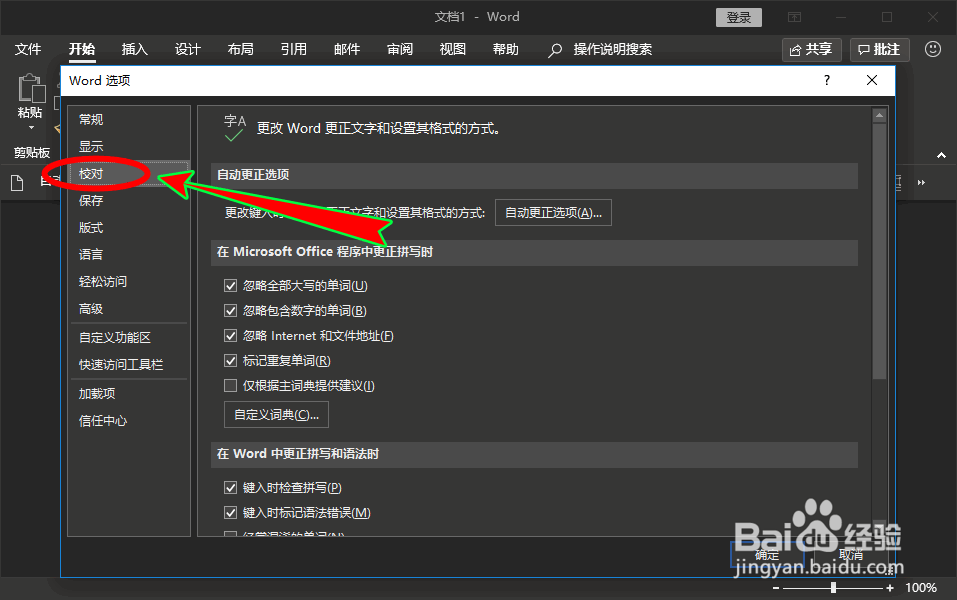Enable 仅根据主词典提供建议 checkbox
Viewport: 957px width, 600px height.
pyautogui.click(x=231, y=386)
